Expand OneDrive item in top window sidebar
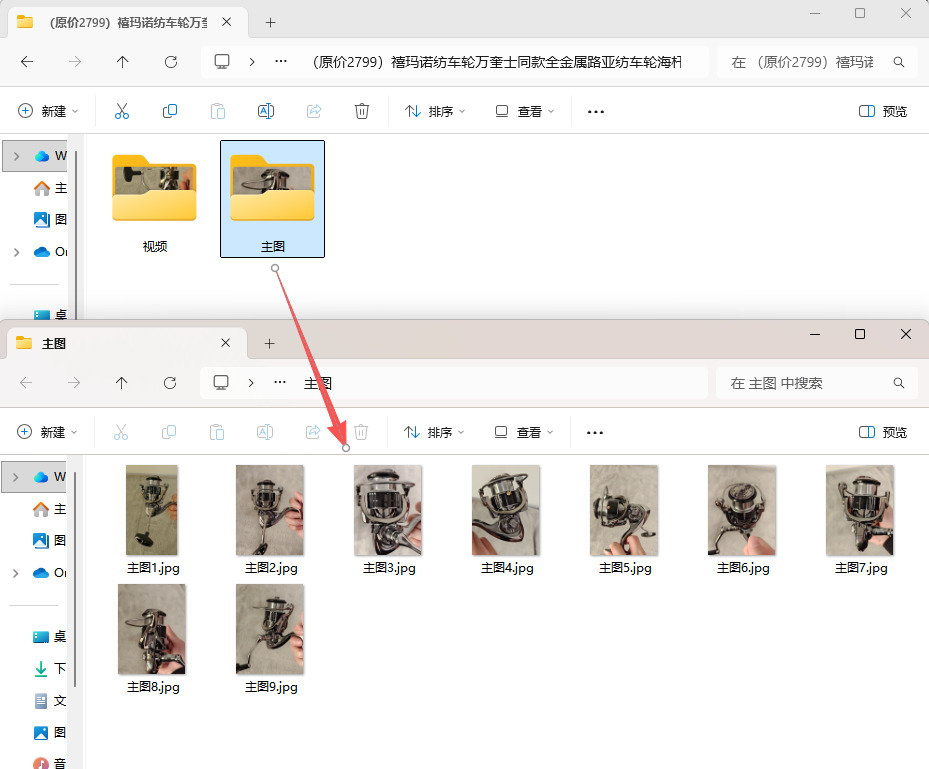Viewport: 929px width, 769px height. click(17, 252)
